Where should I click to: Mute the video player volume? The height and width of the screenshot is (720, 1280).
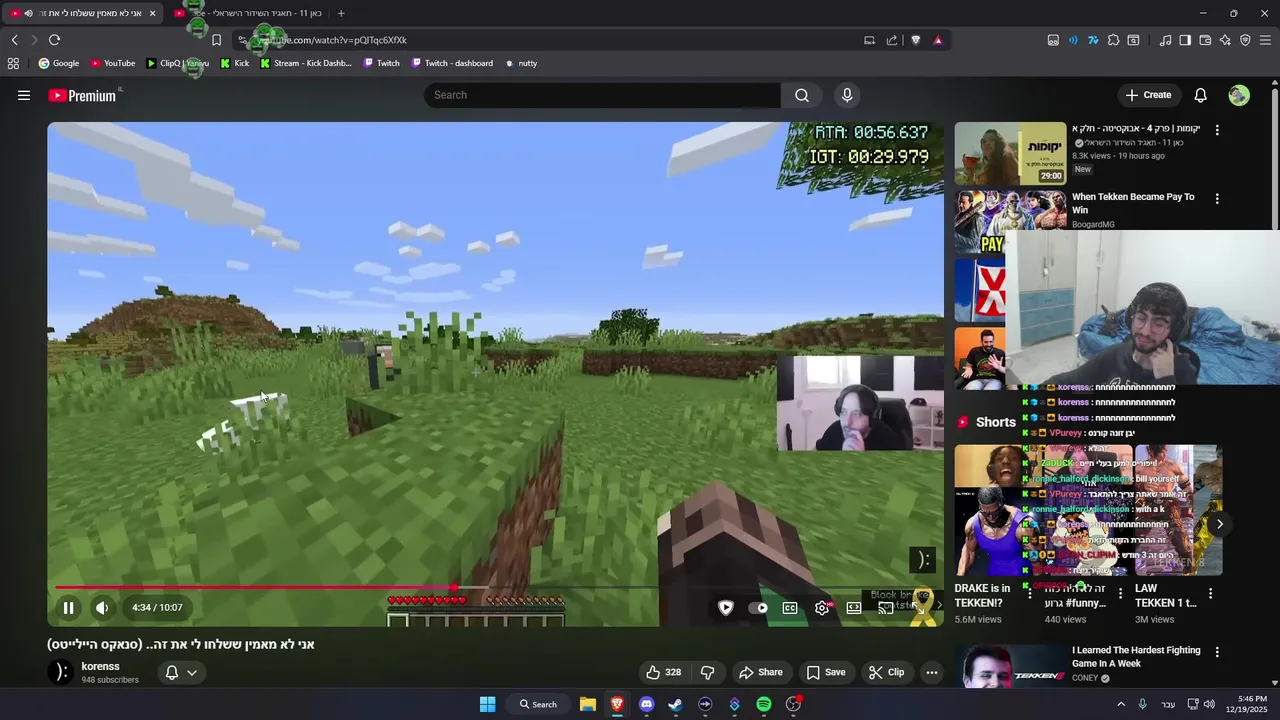pos(102,607)
